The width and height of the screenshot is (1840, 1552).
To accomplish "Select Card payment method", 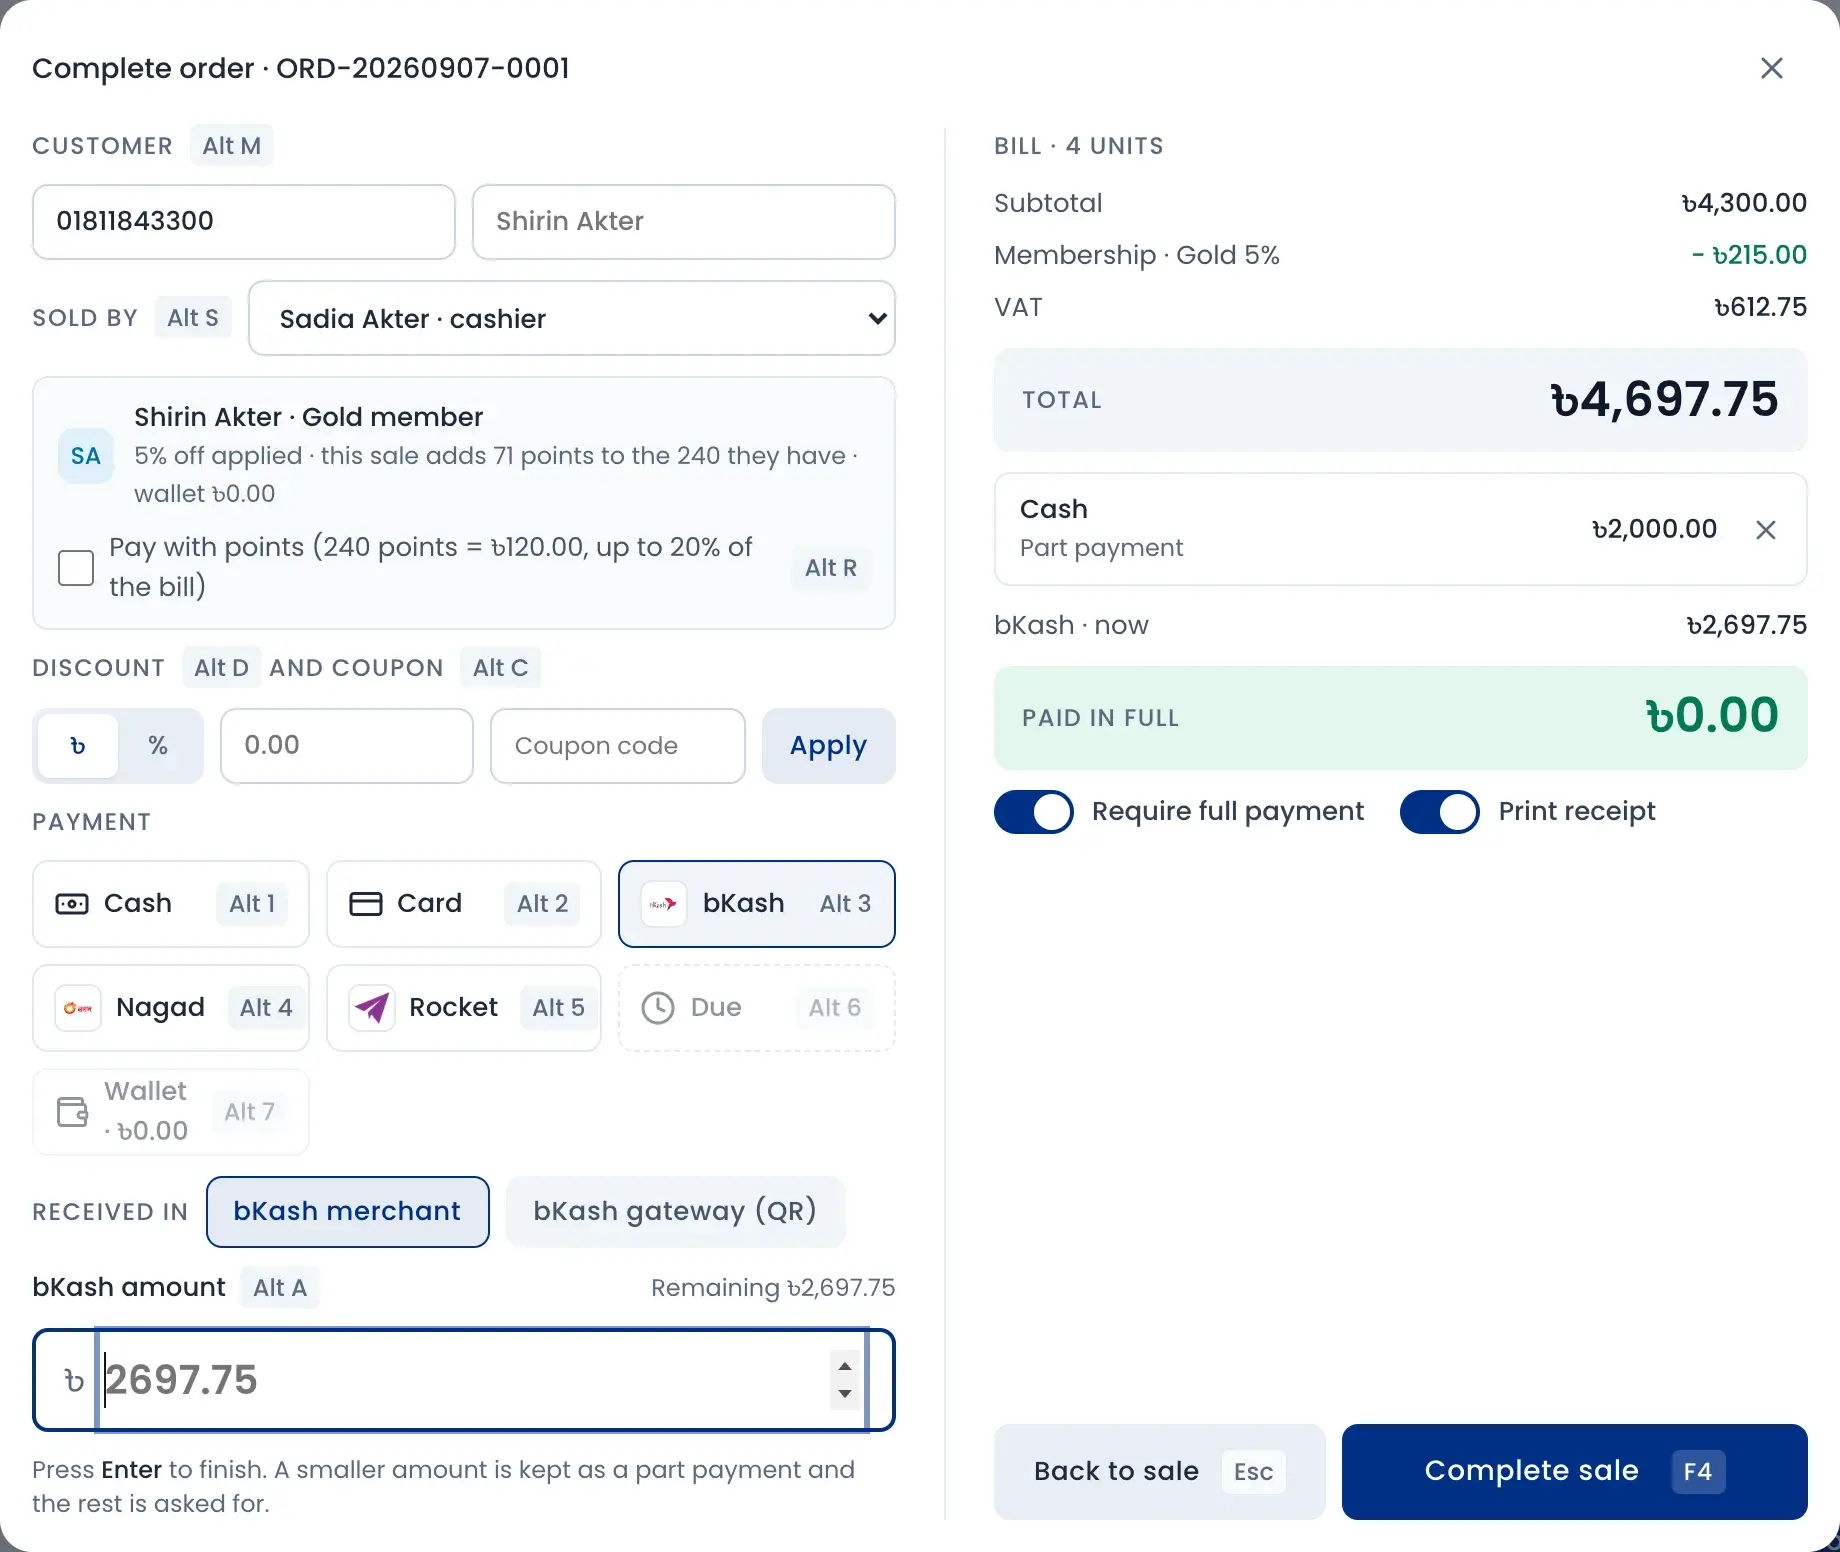I will pyautogui.click(x=464, y=904).
